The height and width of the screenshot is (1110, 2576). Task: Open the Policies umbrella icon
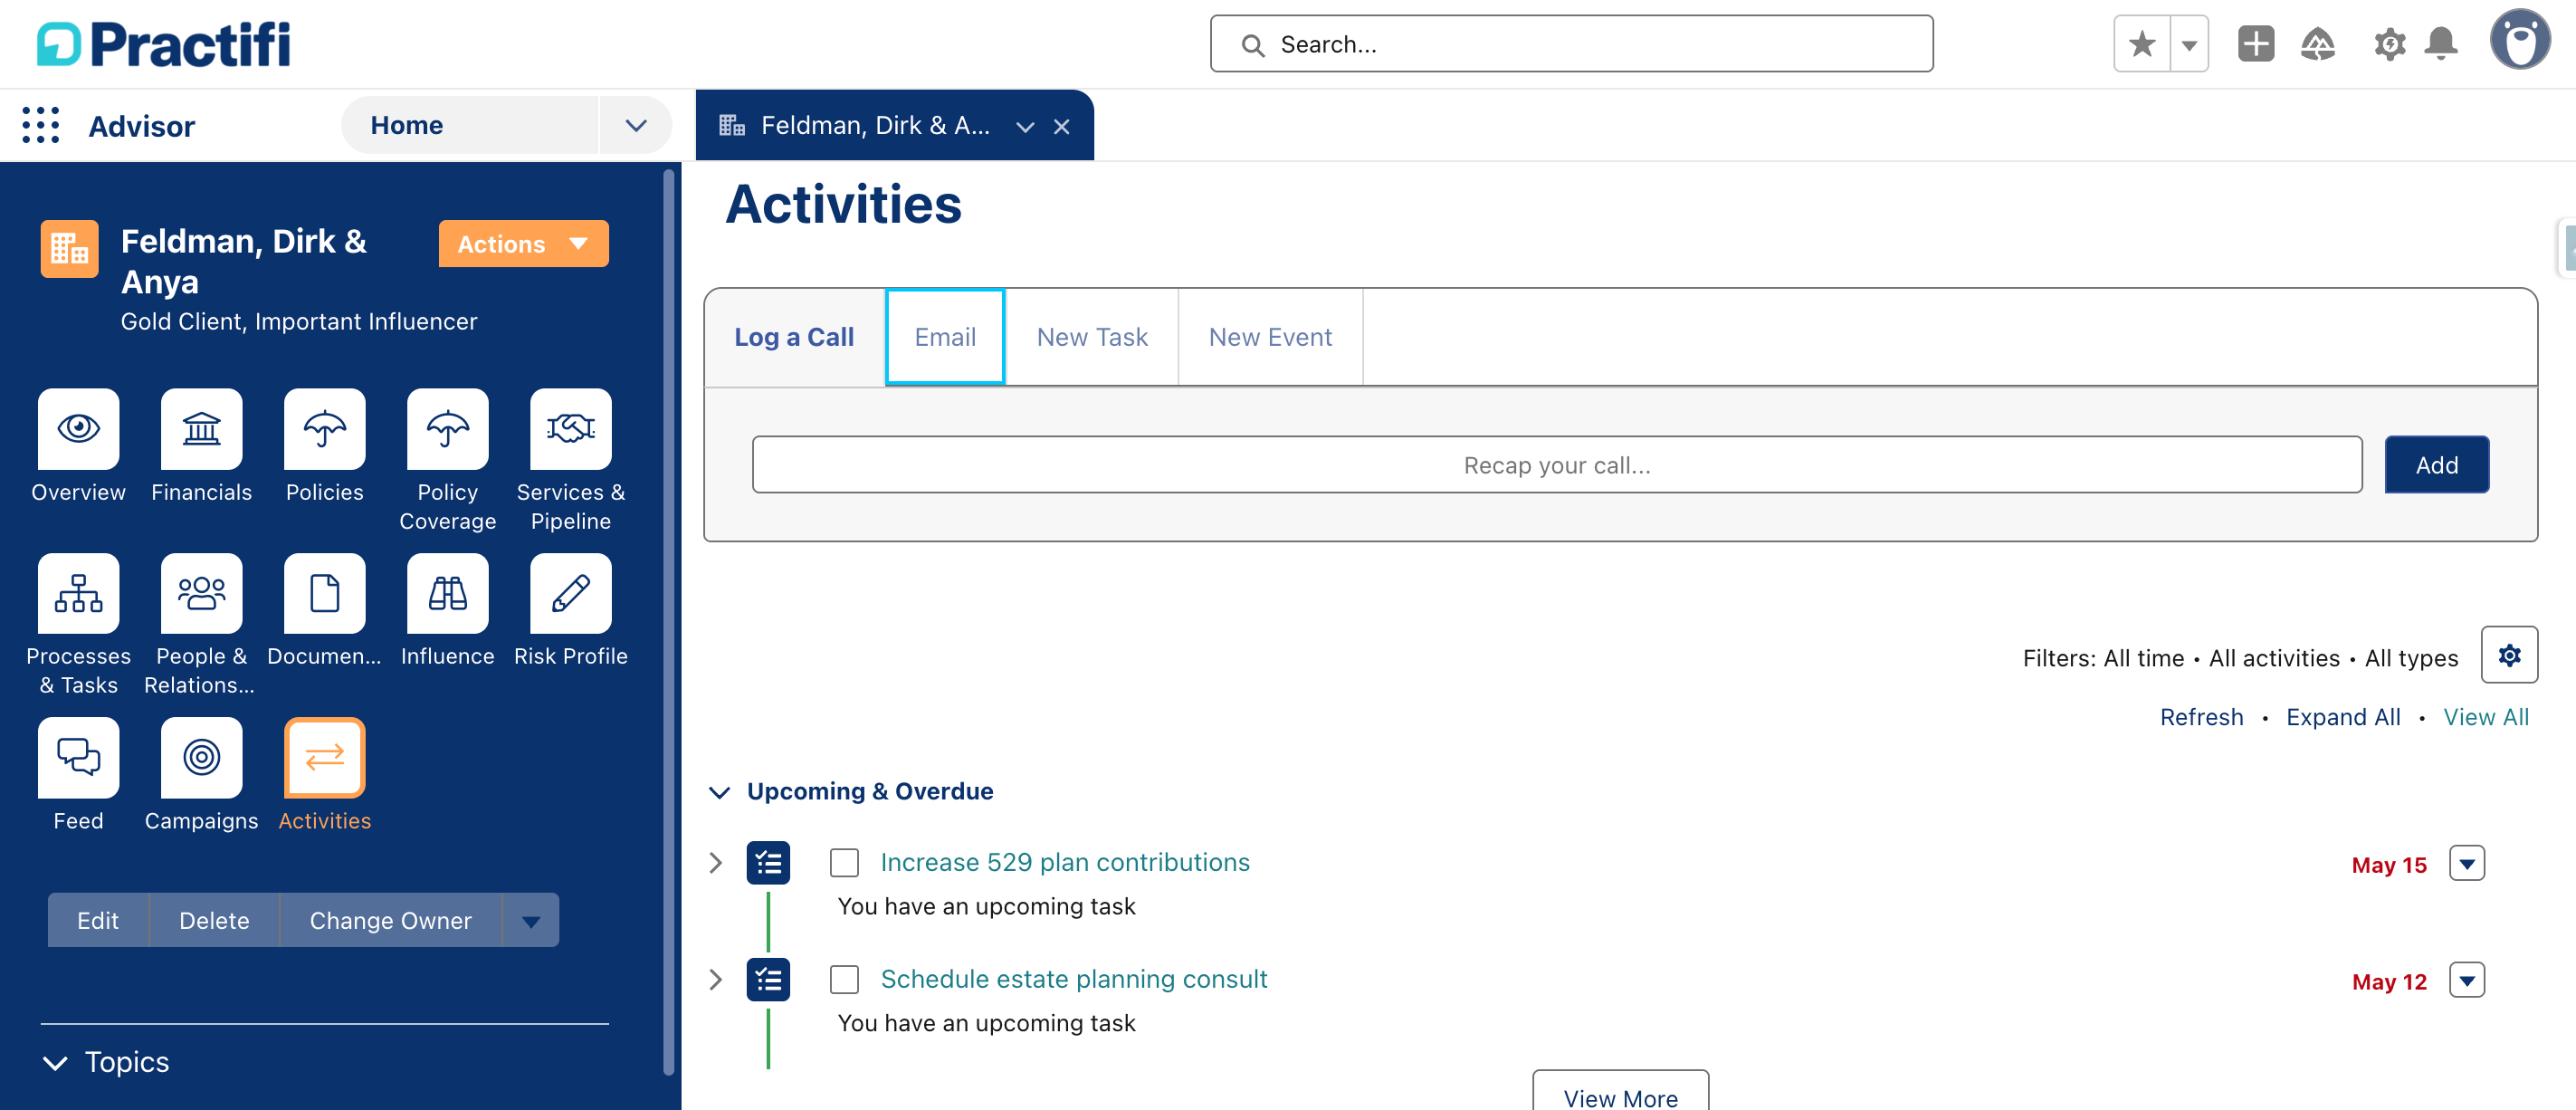pyautogui.click(x=324, y=428)
